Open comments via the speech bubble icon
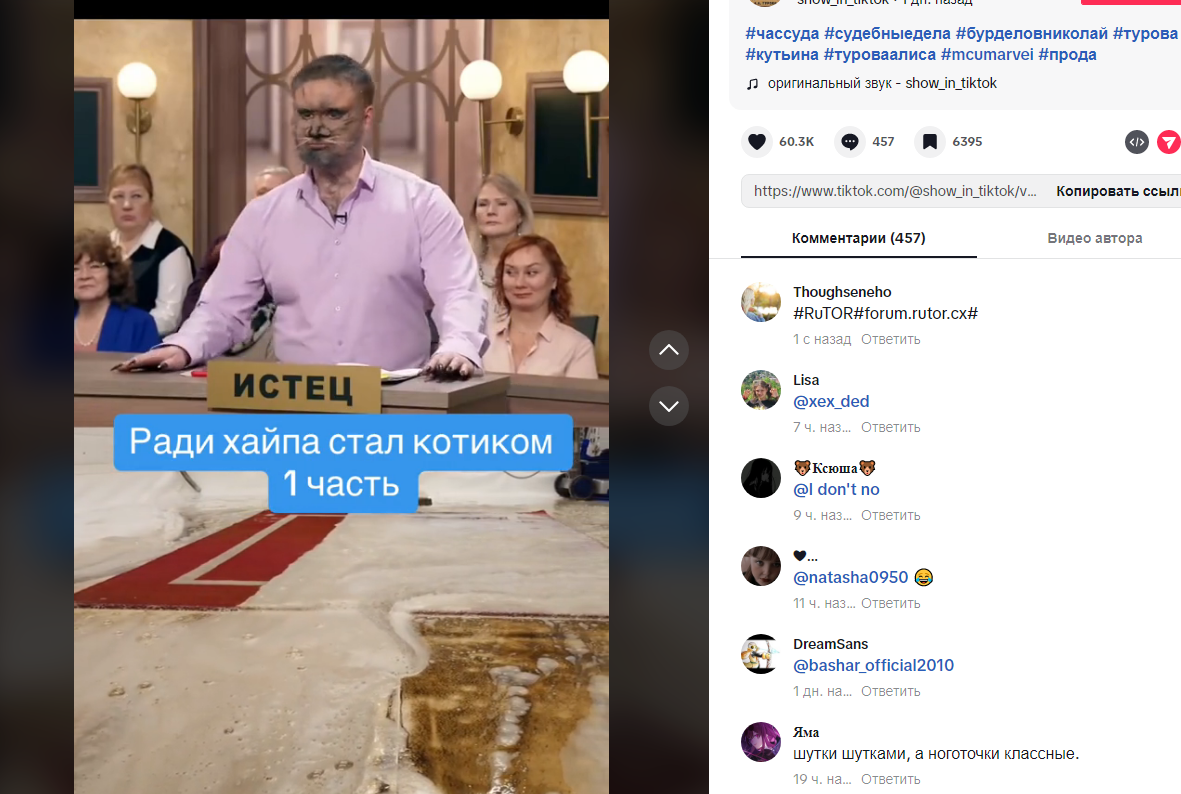Viewport: 1181px width, 794px height. (850, 142)
